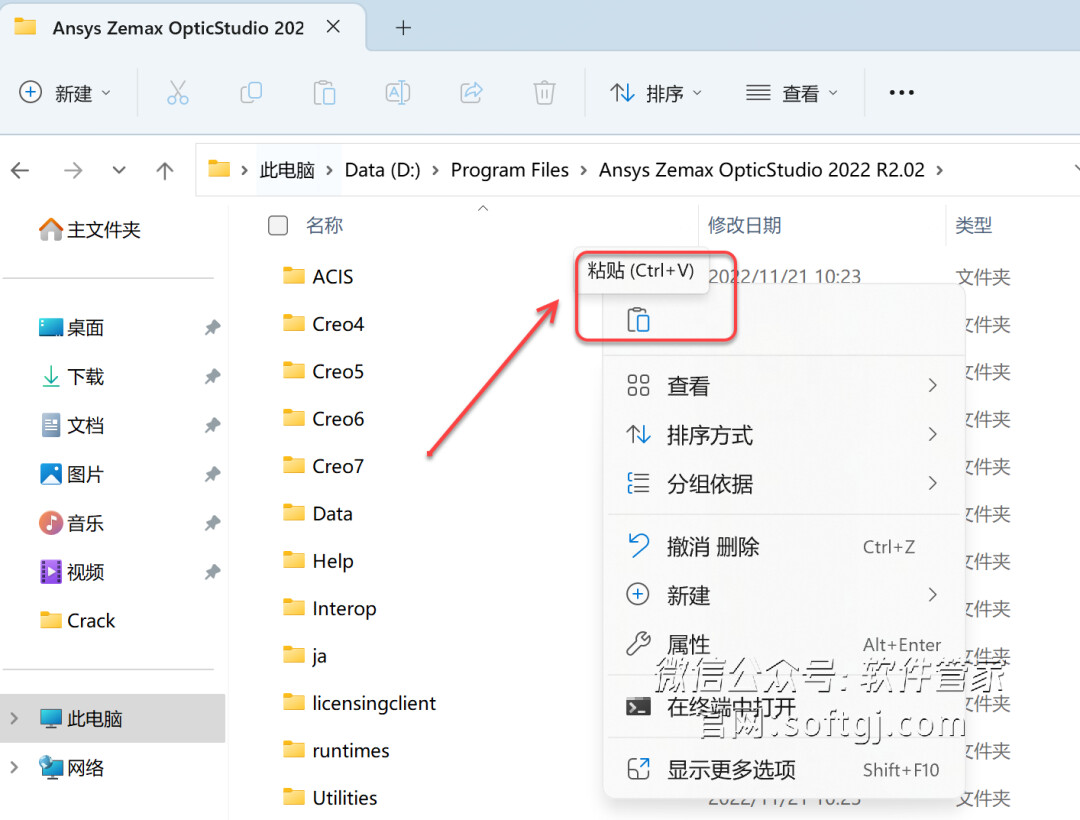Select 网络 in the sidebar
The image size is (1080, 820).
(72, 767)
